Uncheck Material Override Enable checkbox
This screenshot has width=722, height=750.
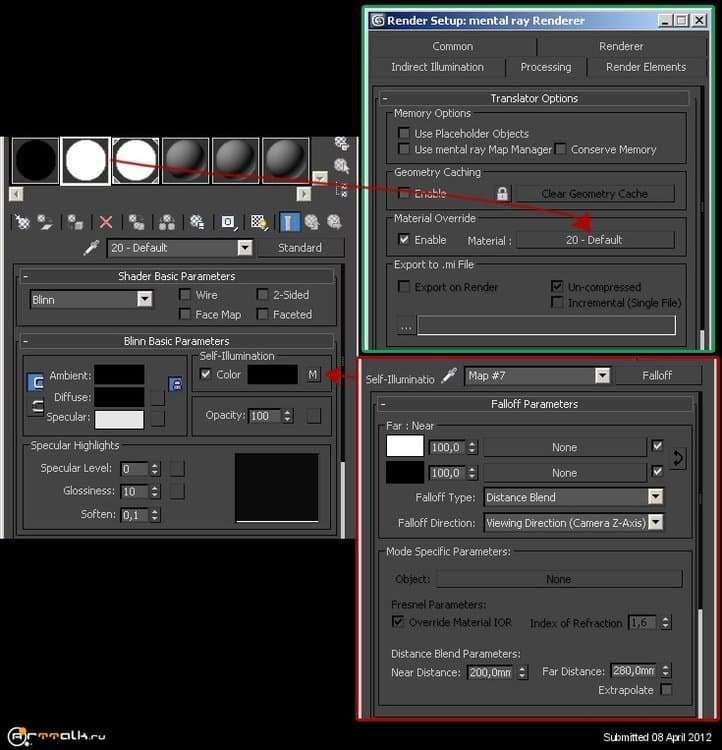[404, 239]
